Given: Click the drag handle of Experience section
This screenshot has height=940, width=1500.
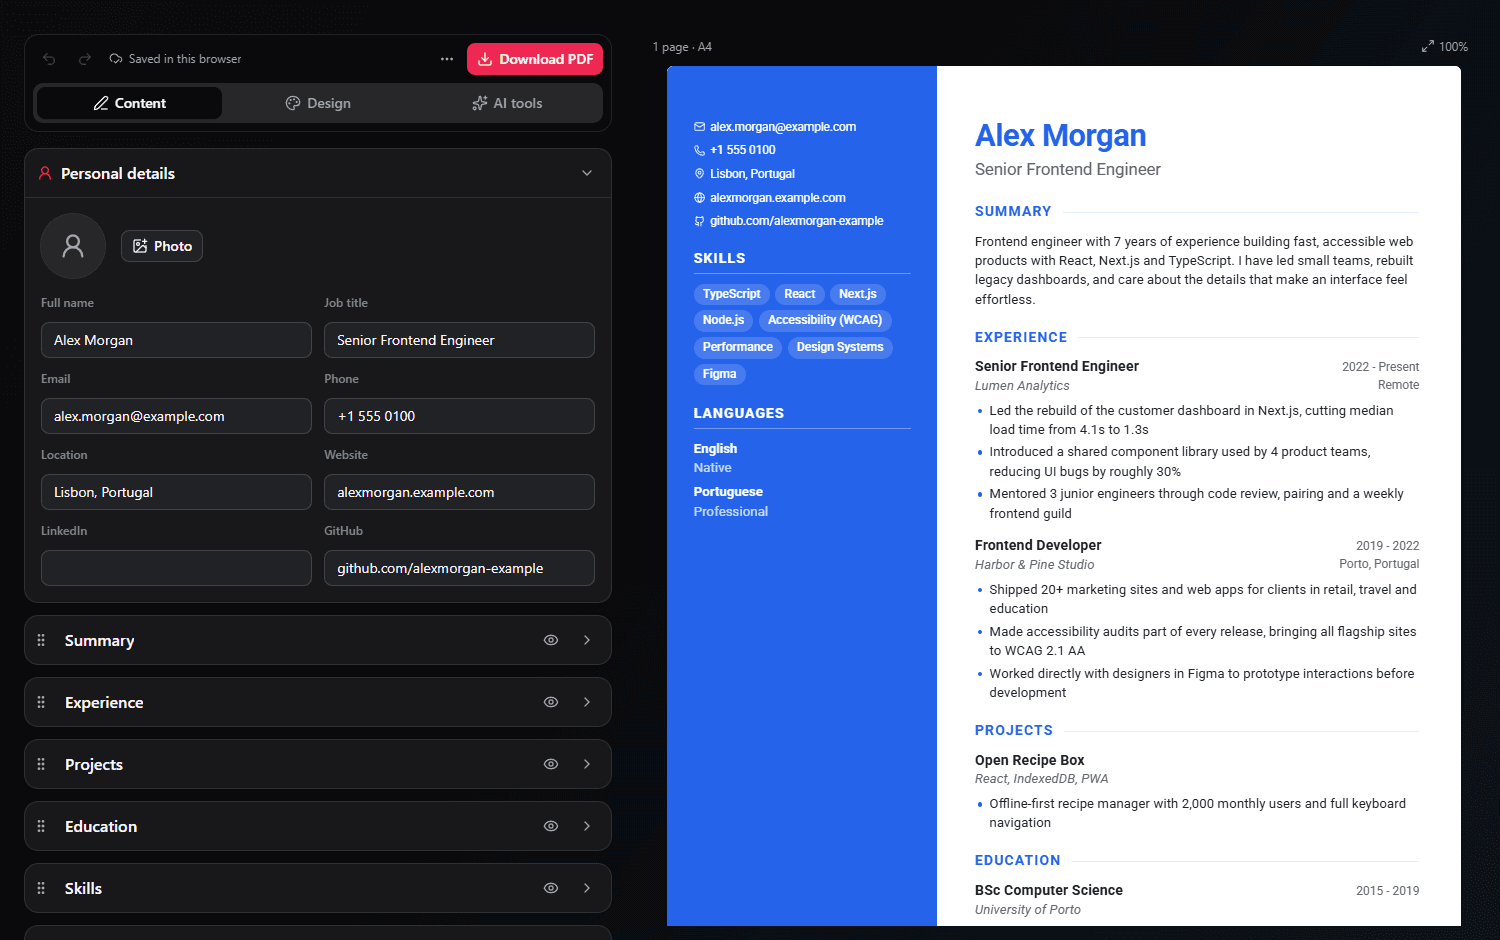Looking at the screenshot, I should [41, 702].
